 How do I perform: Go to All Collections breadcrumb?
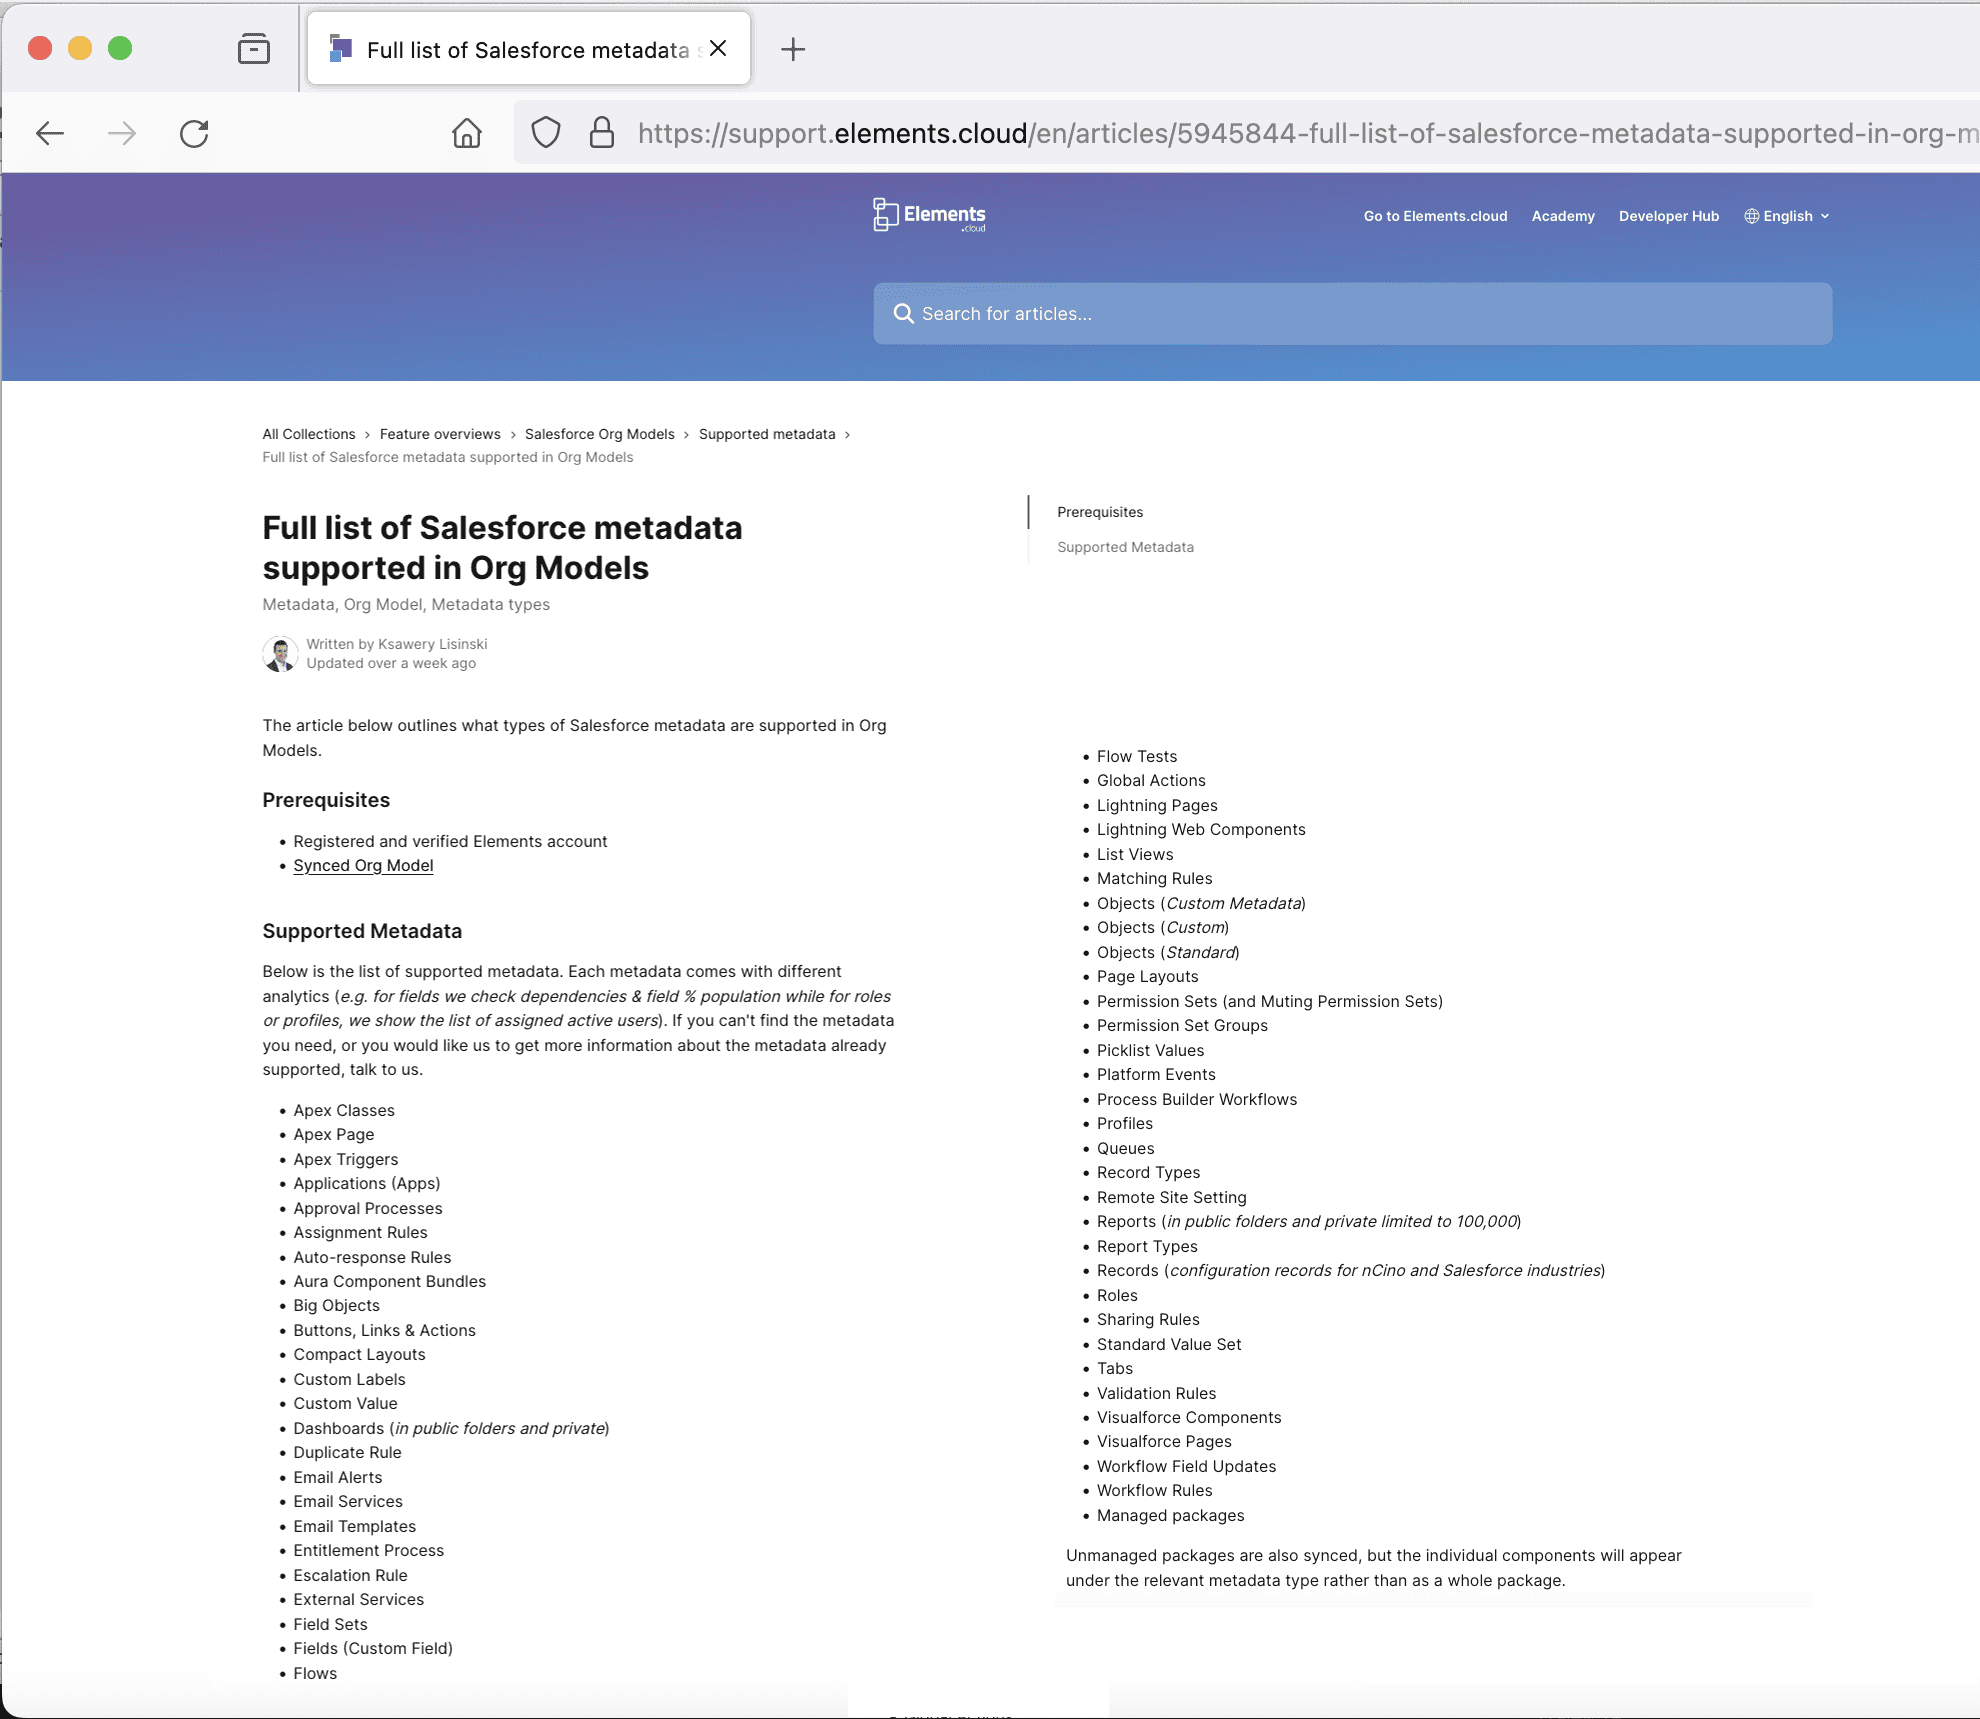309,434
